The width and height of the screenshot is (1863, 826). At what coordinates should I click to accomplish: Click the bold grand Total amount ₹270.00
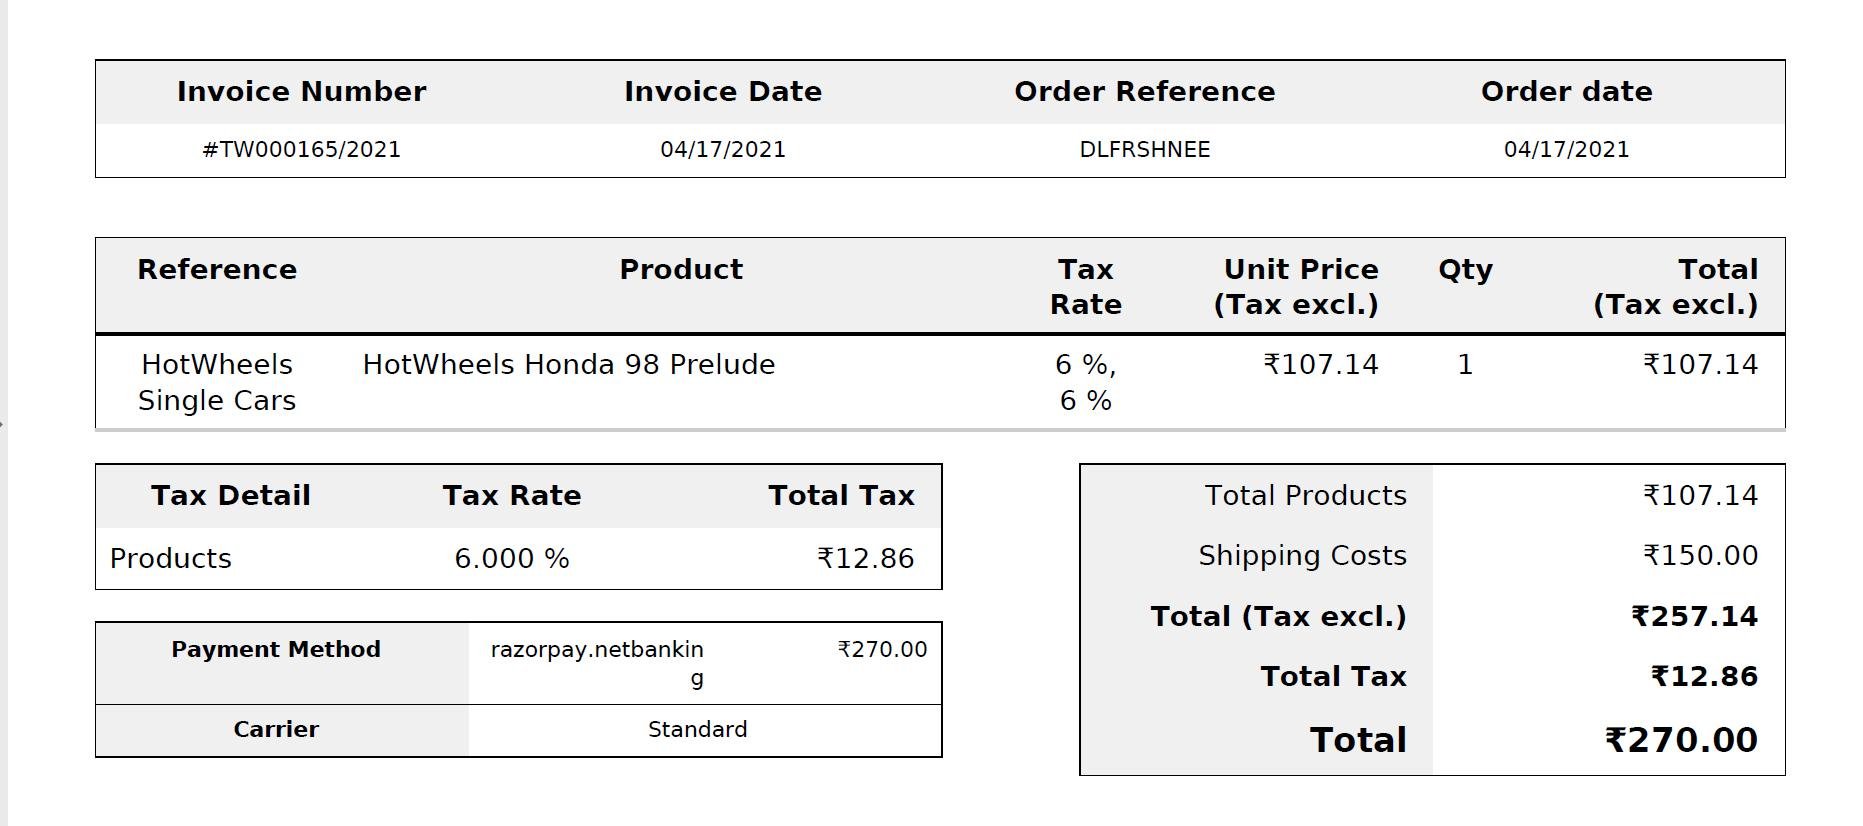1680,741
